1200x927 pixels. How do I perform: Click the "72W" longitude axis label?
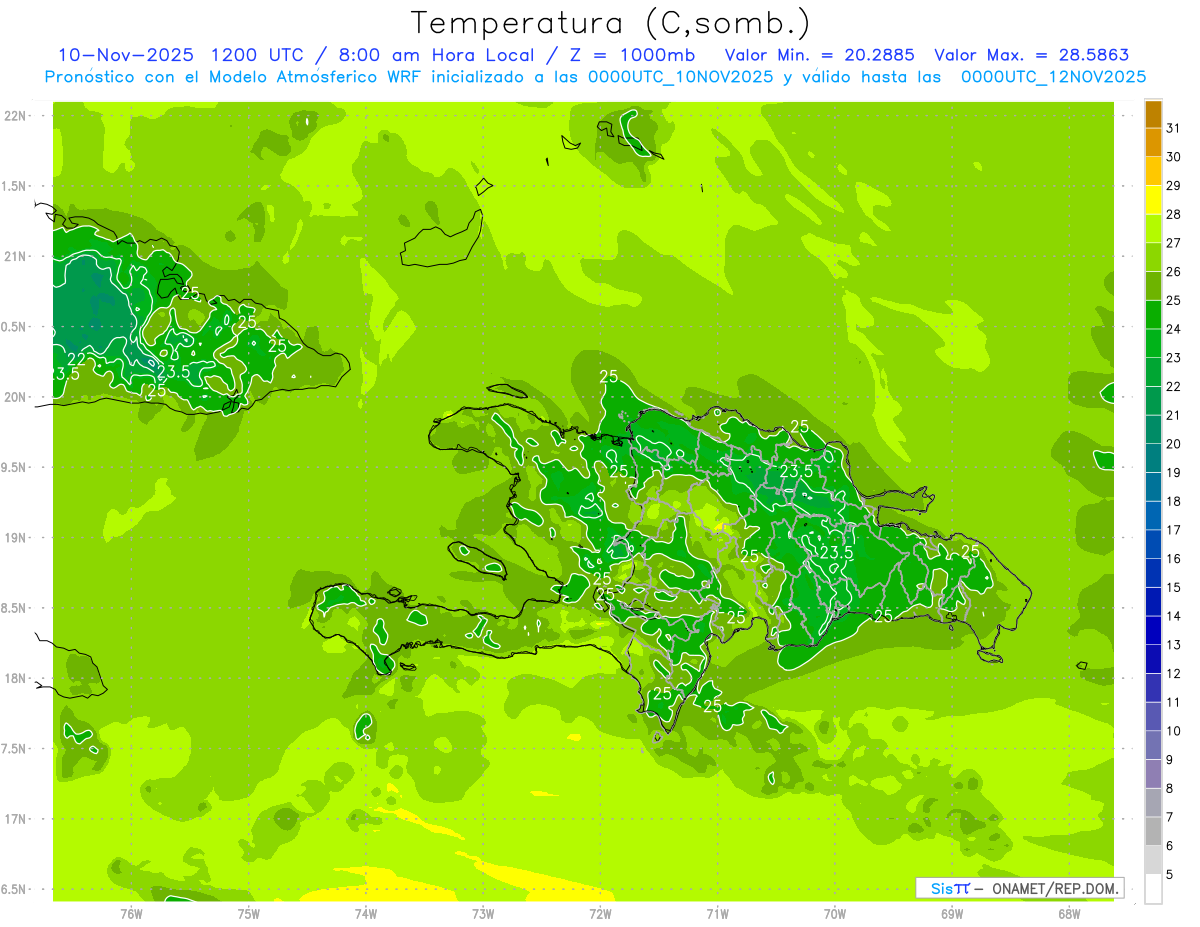coord(600,913)
